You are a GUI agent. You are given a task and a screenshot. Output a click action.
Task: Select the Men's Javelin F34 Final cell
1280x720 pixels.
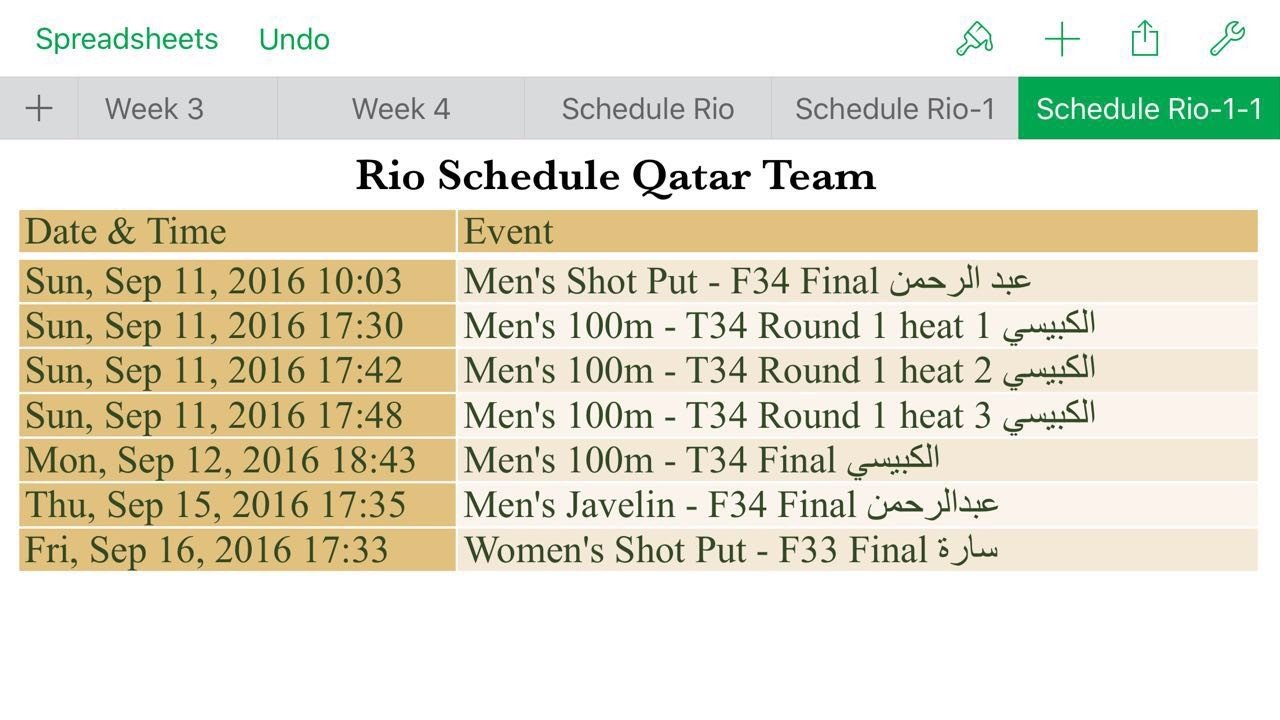pyautogui.click(x=858, y=505)
